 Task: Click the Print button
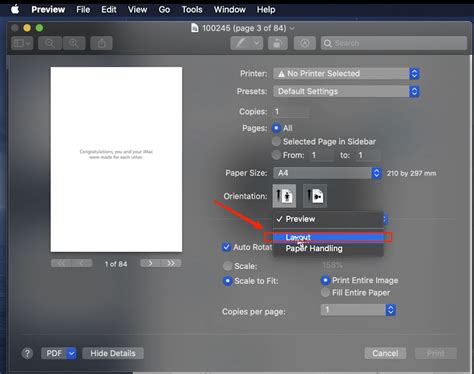(x=435, y=353)
